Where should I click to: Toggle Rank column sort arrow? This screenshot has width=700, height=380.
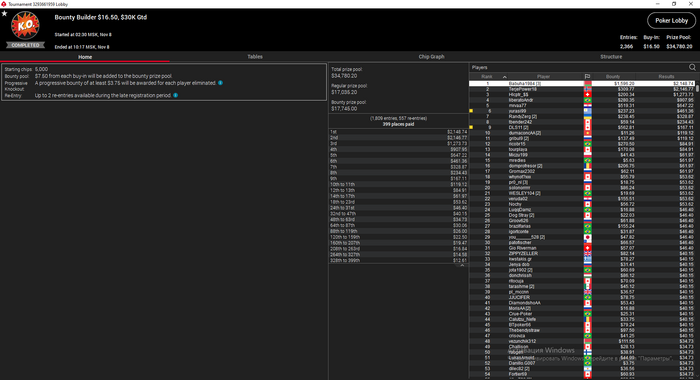click(504, 77)
